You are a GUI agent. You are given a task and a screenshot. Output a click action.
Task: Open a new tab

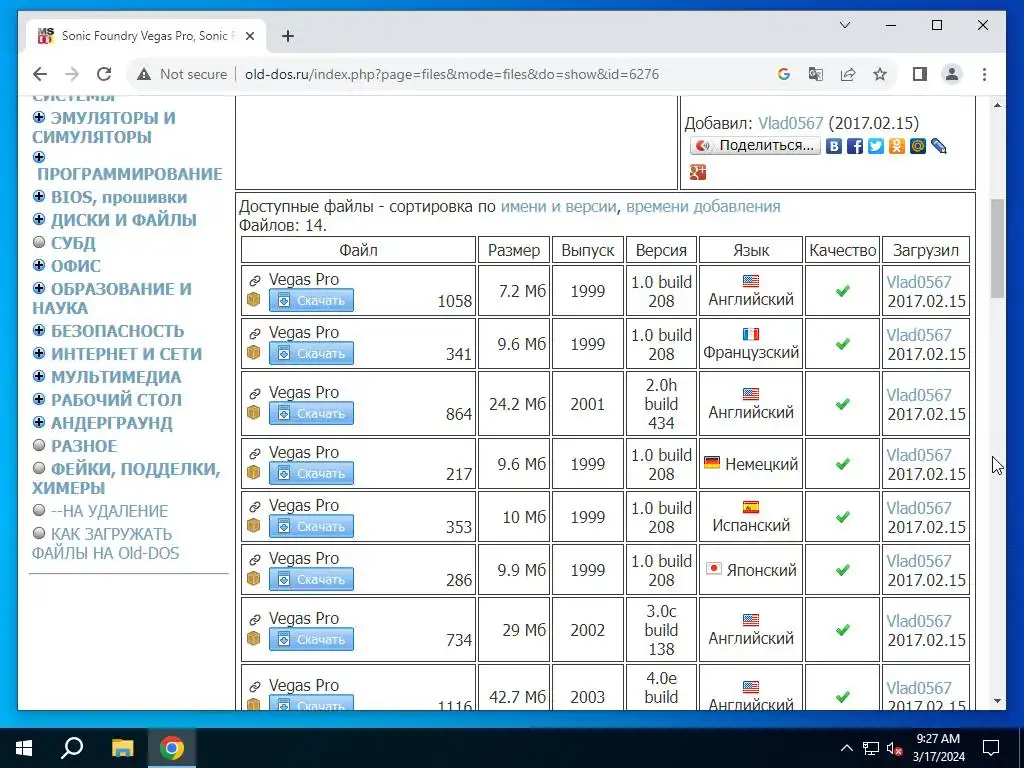pyautogui.click(x=288, y=36)
